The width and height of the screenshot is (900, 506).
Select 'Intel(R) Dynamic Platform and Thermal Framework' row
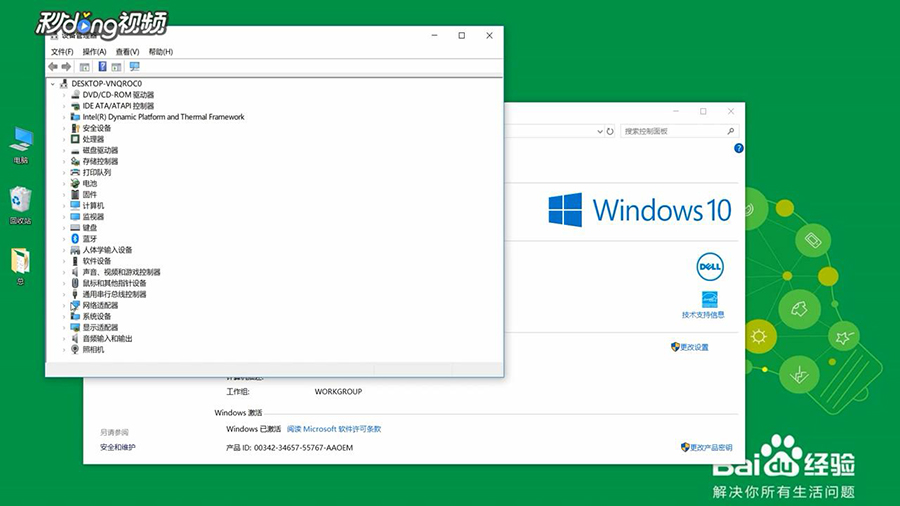click(164, 117)
